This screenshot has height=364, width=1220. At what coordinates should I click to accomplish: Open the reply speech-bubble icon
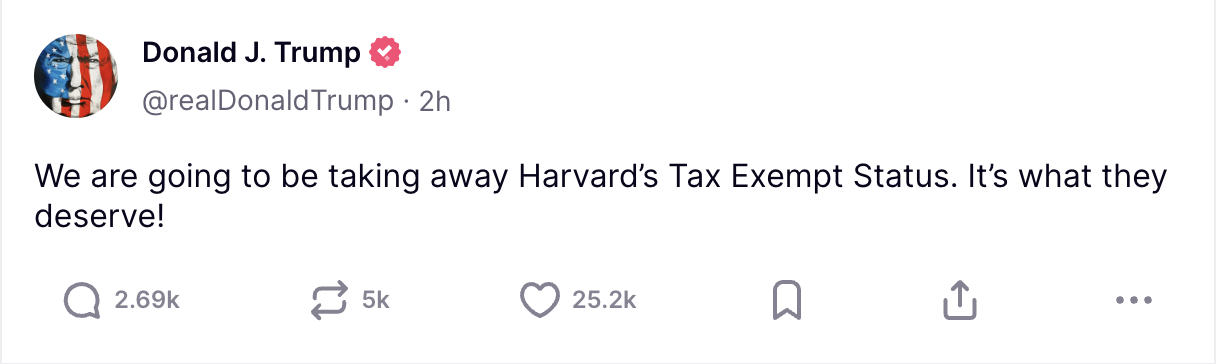[x=82, y=299]
